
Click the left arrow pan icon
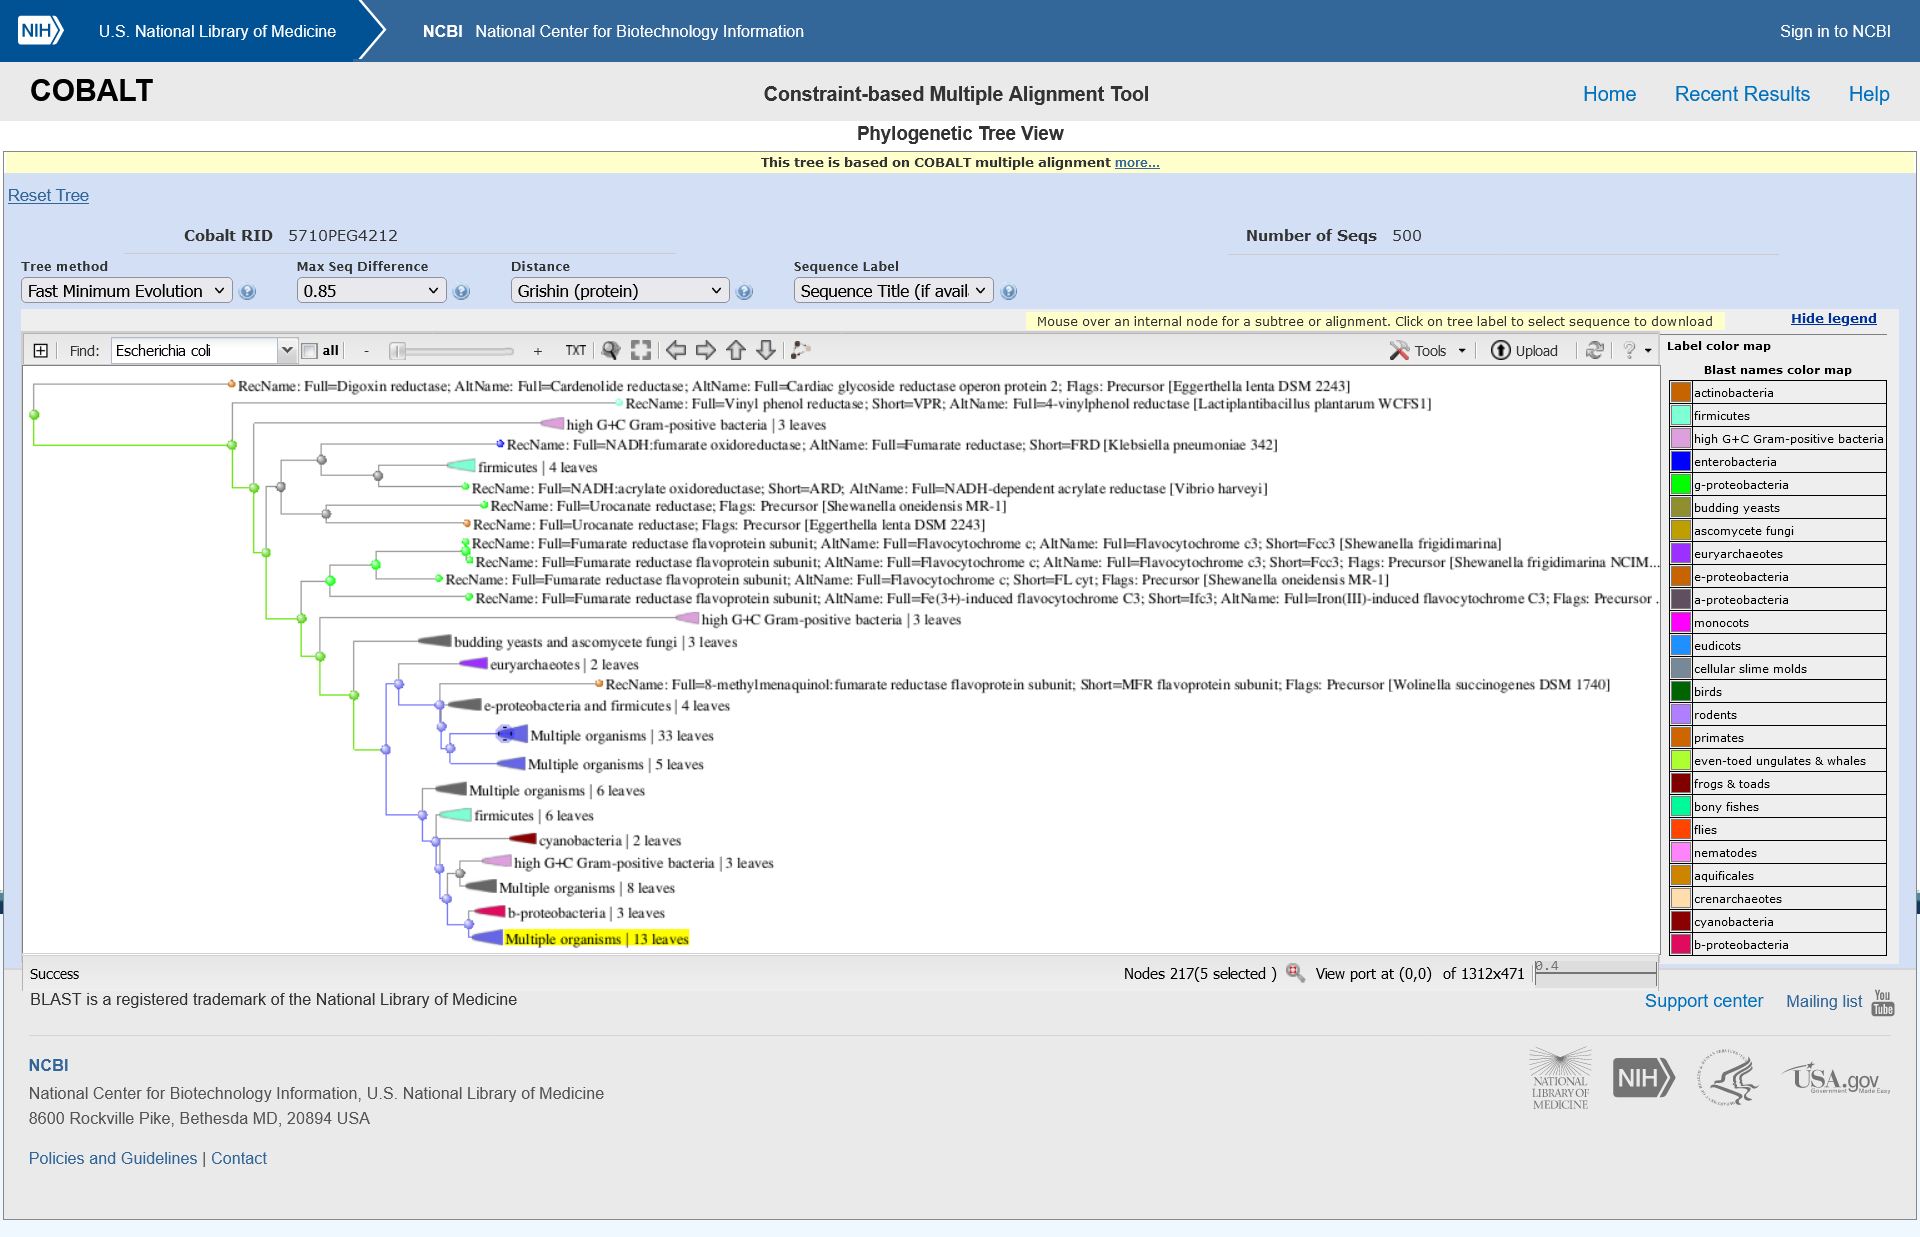coord(676,350)
